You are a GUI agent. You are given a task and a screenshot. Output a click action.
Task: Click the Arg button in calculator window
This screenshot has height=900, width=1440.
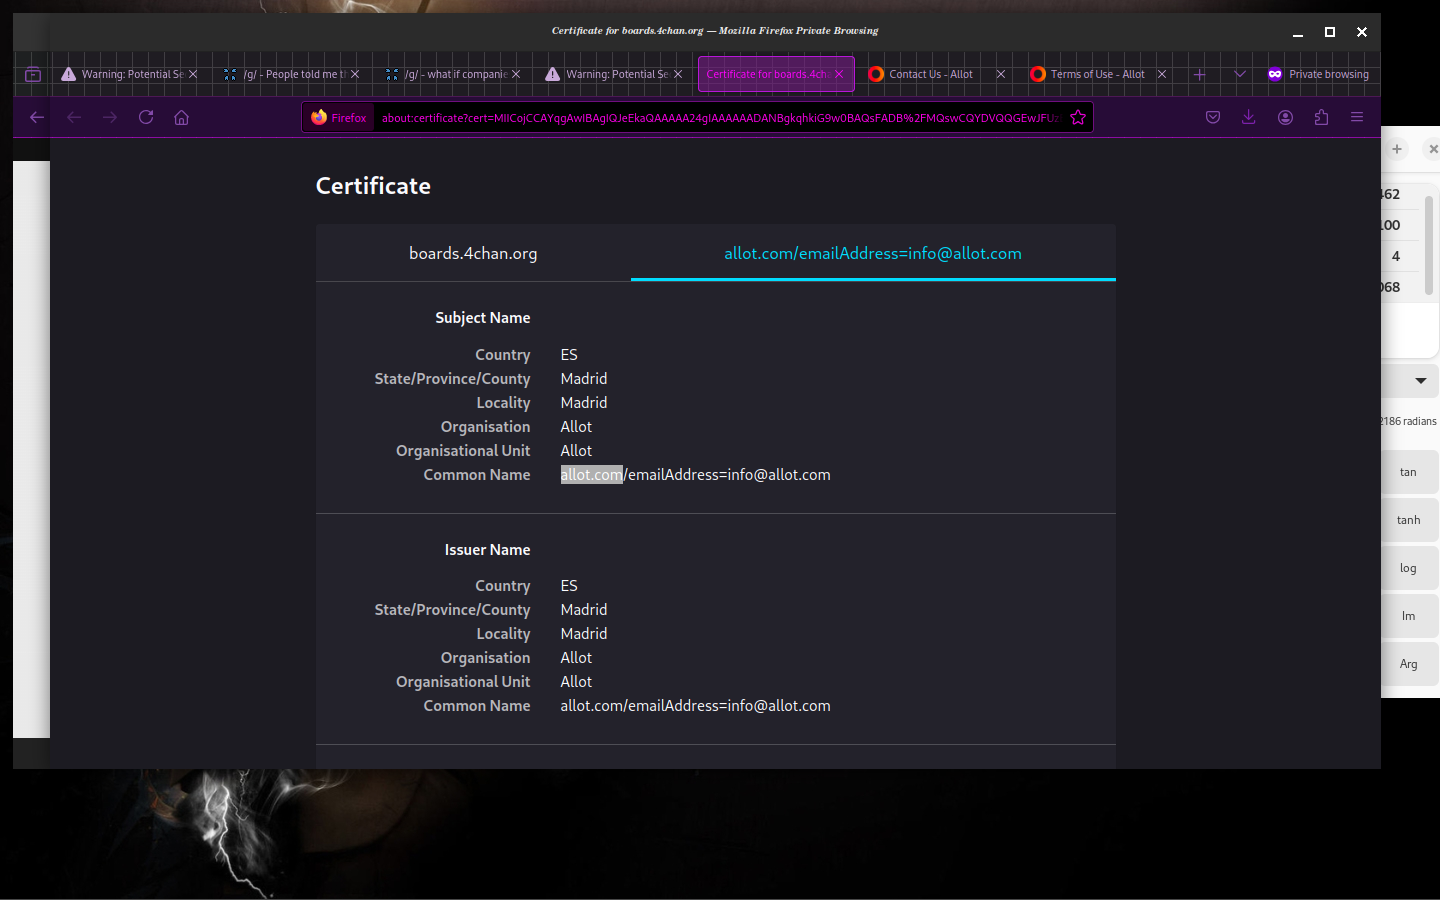1410,664
